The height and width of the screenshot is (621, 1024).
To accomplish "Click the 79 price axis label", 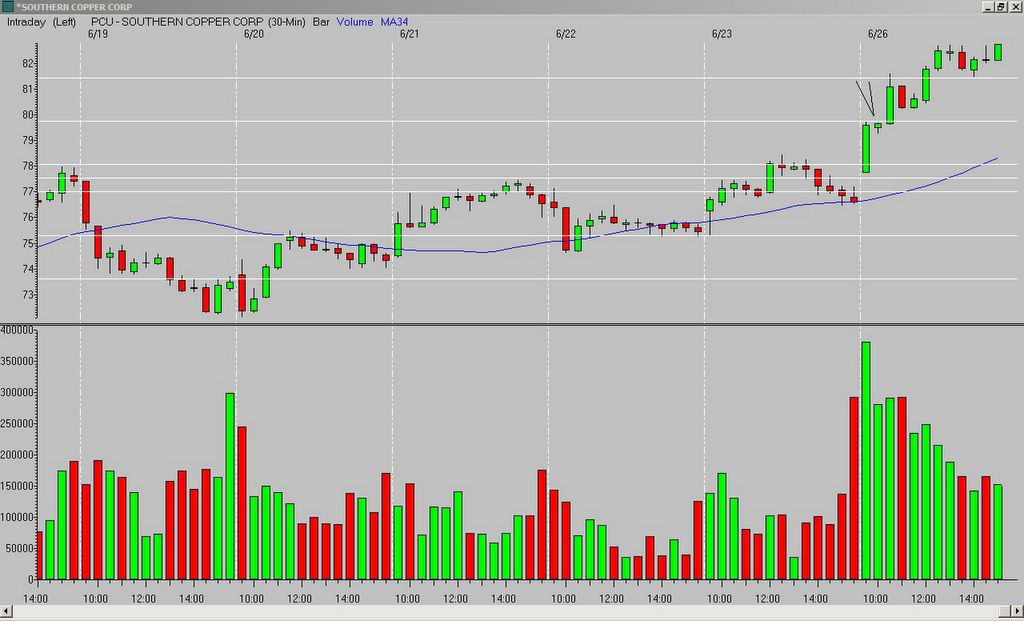I will pos(27,140).
